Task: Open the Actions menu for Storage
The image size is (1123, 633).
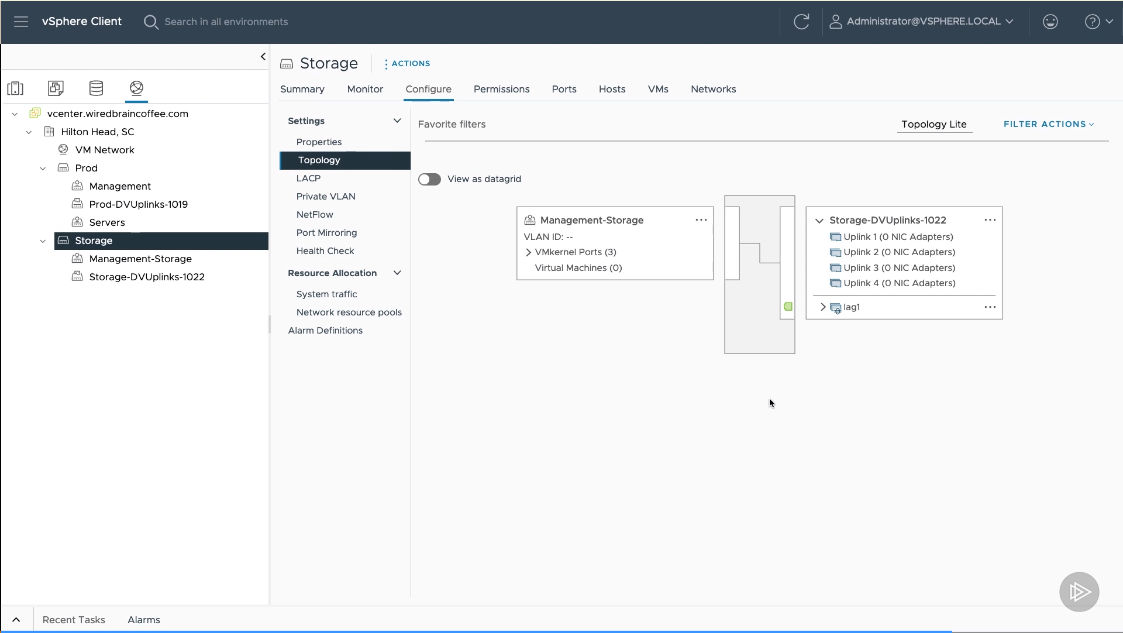Action: point(407,64)
